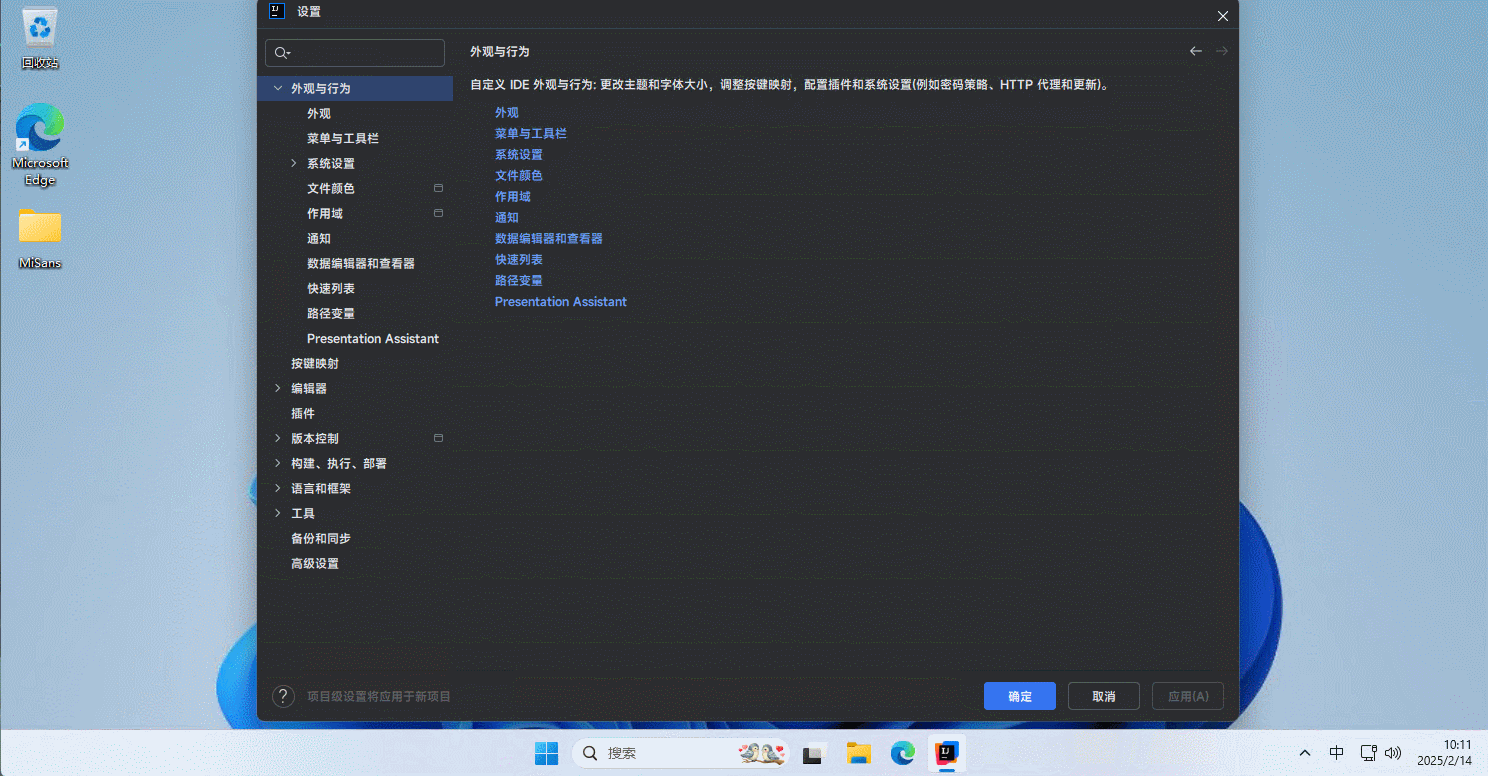Expand the 系统设置 tree node
The height and width of the screenshot is (776, 1488).
293,163
